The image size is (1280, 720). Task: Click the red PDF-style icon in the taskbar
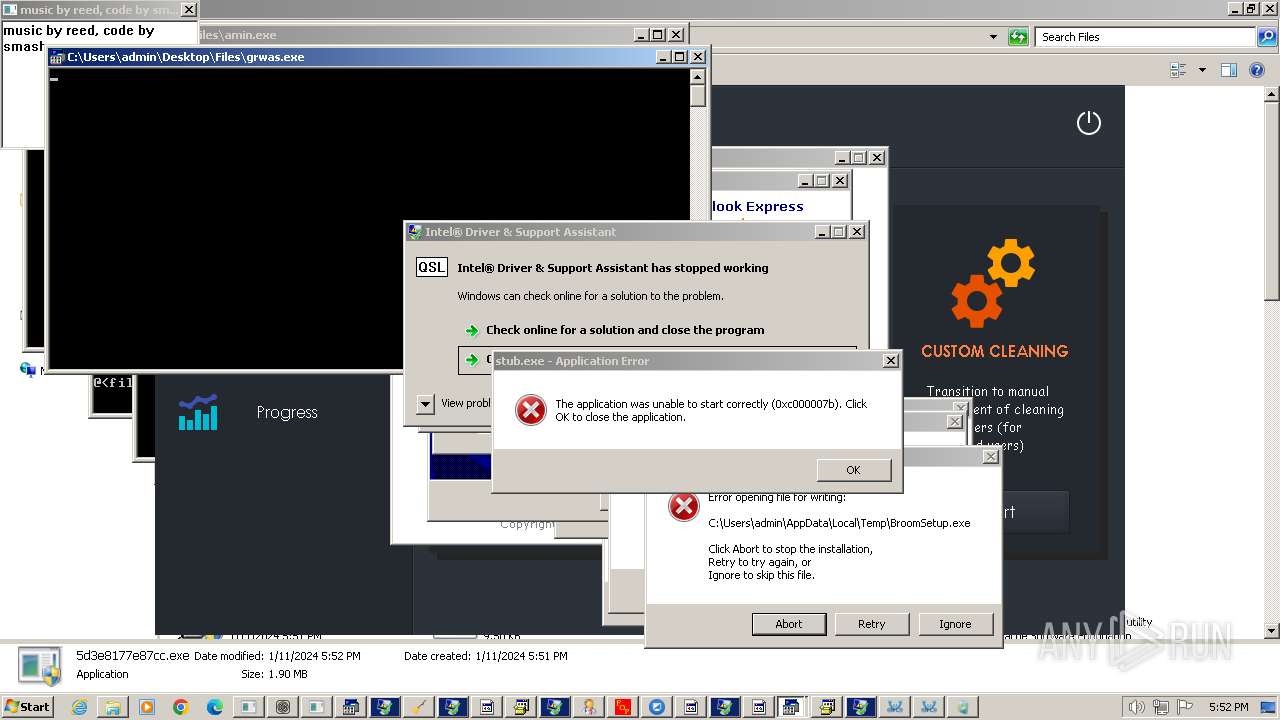coord(622,707)
